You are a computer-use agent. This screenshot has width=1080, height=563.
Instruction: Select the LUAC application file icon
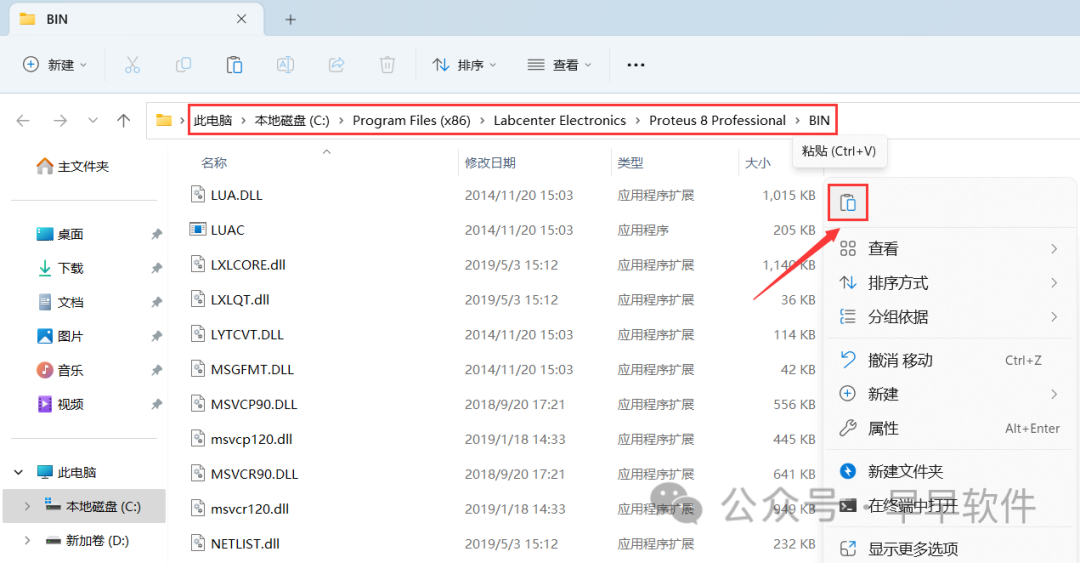pyautogui.click(x=198, y=229)
